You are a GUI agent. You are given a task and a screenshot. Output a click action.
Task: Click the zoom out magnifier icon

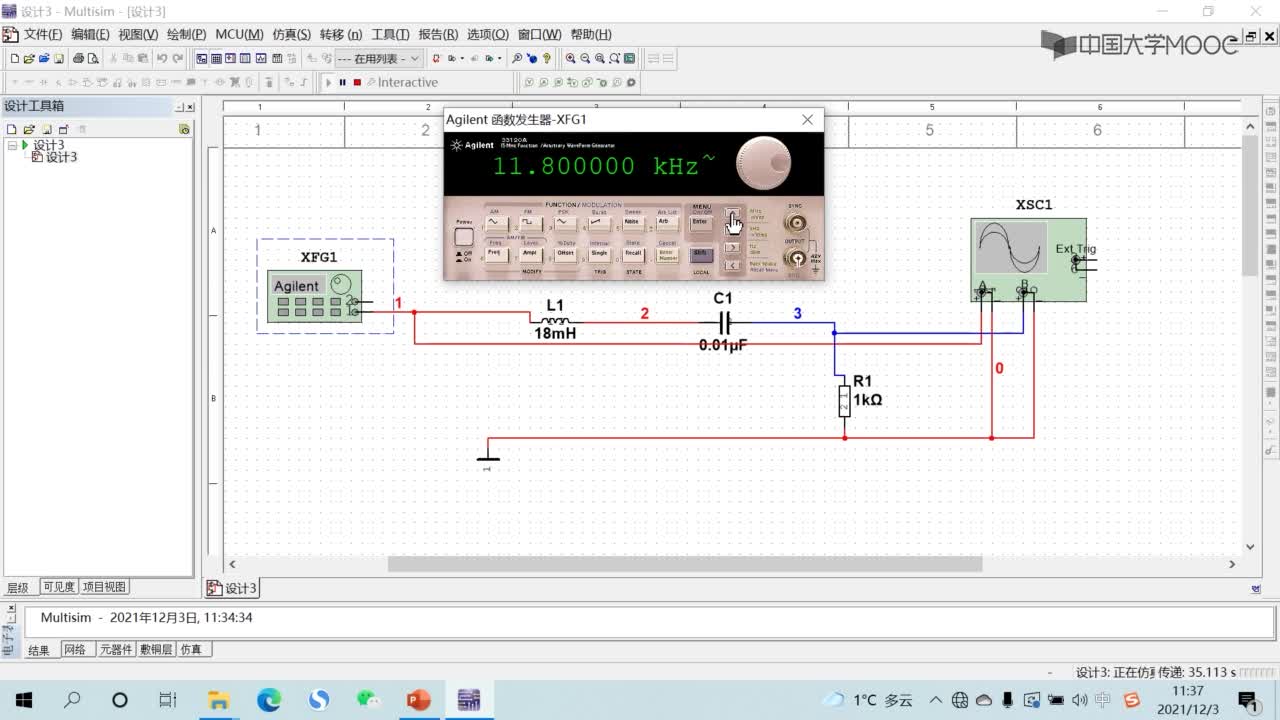(586, 59)
